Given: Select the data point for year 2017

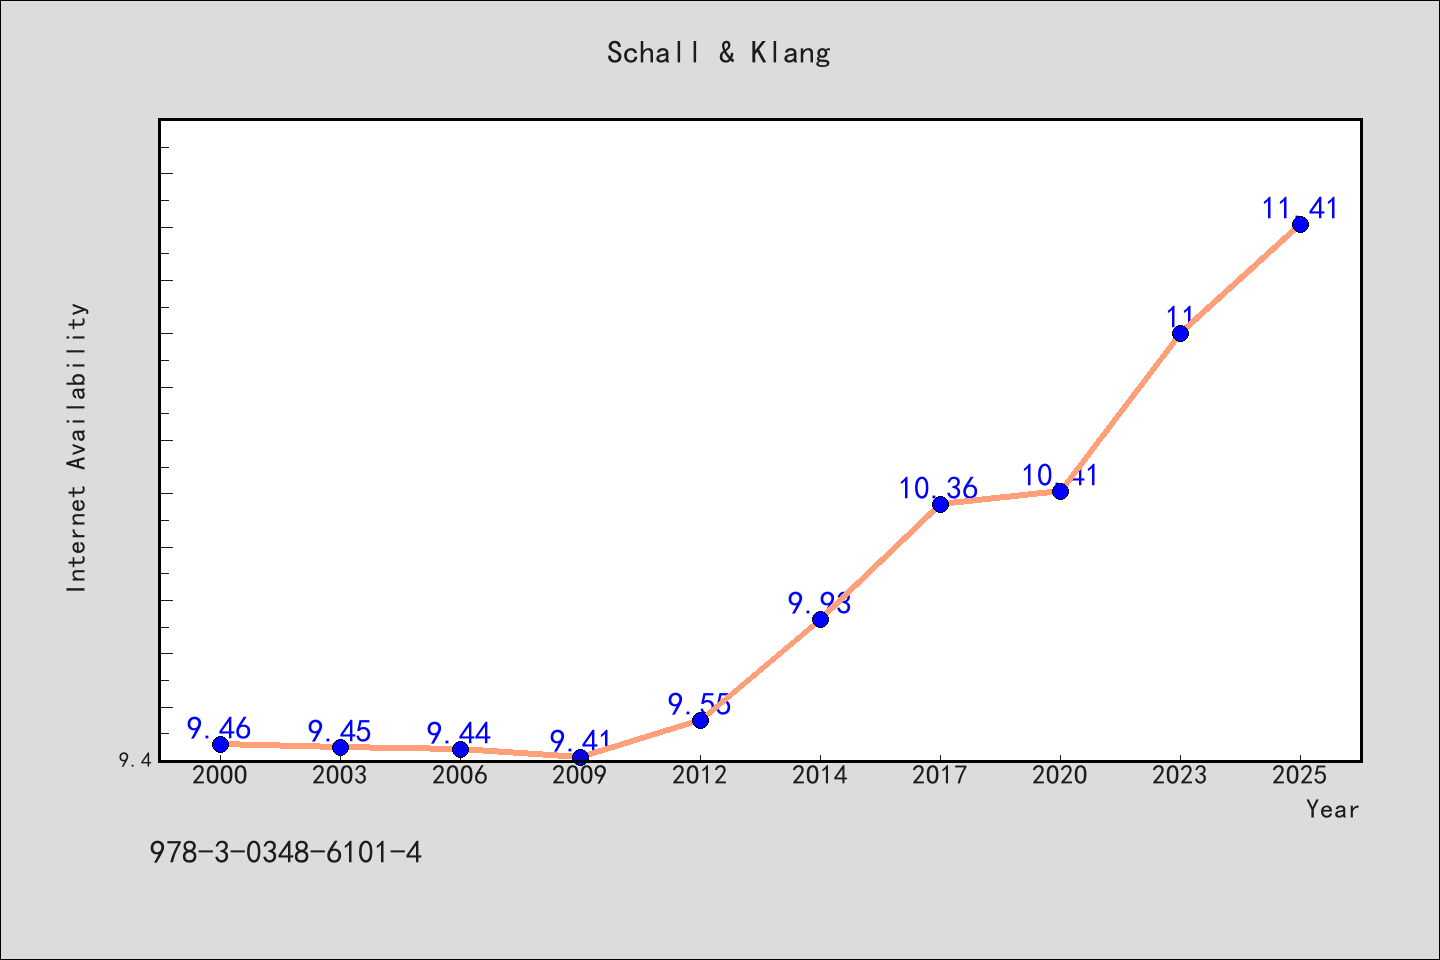Looking at the screenshot, I should [940, 504].
